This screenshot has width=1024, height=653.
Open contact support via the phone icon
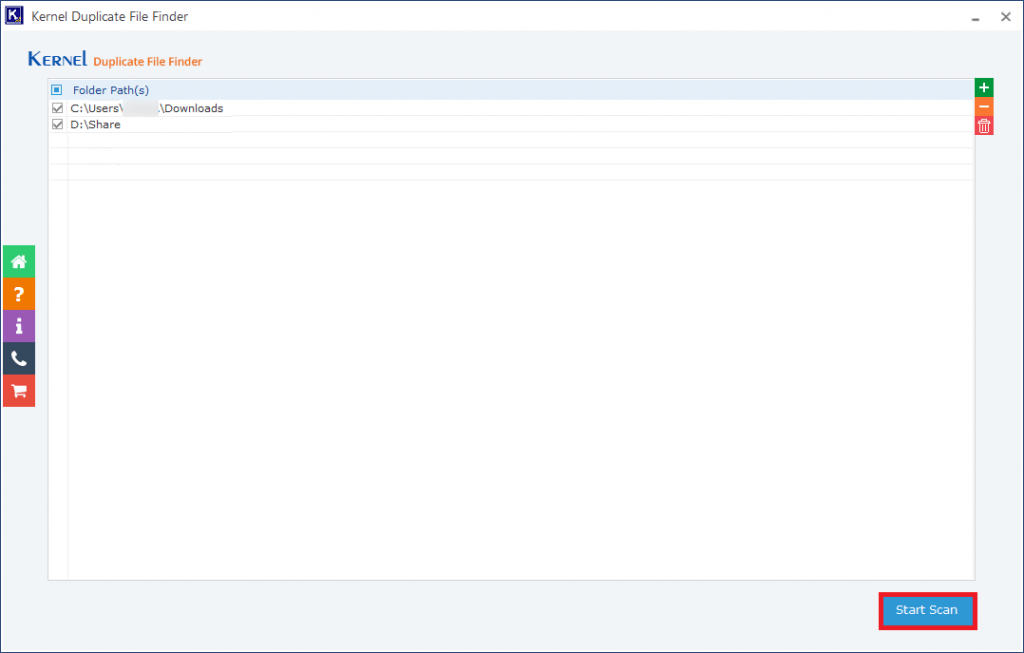click(x=18, y=357)
